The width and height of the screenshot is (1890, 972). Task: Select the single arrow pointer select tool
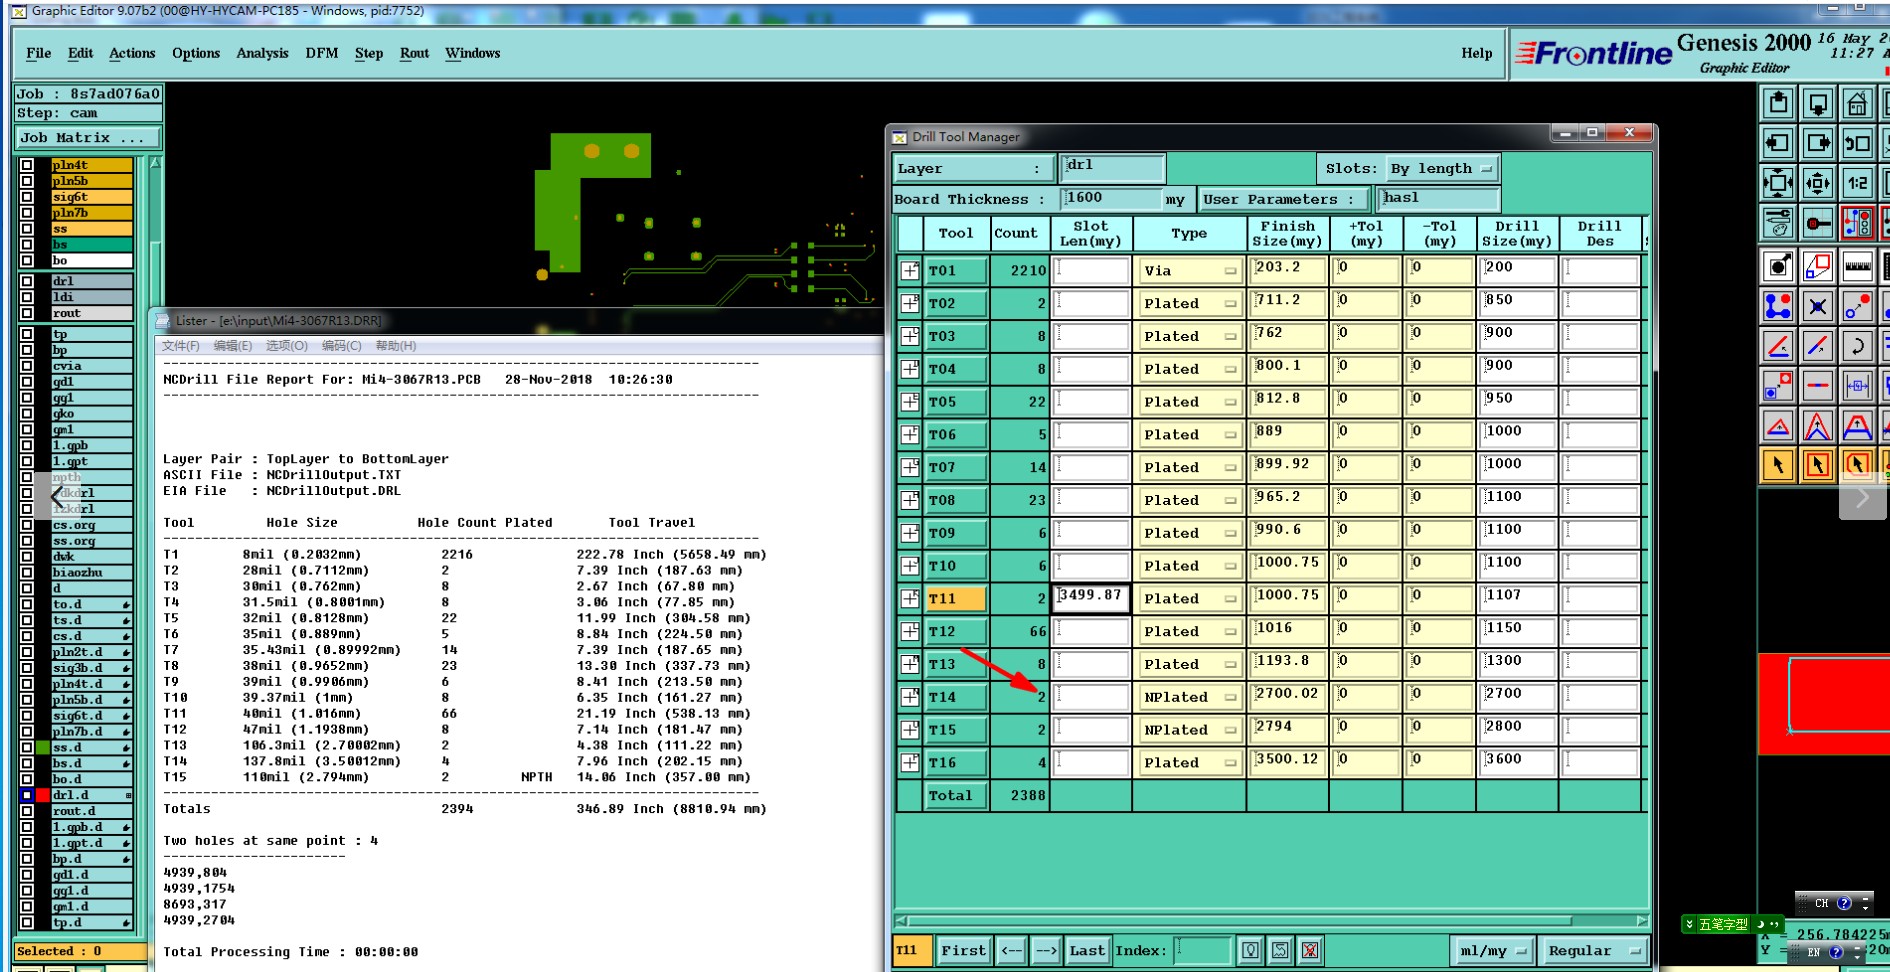pos(1778,464)
